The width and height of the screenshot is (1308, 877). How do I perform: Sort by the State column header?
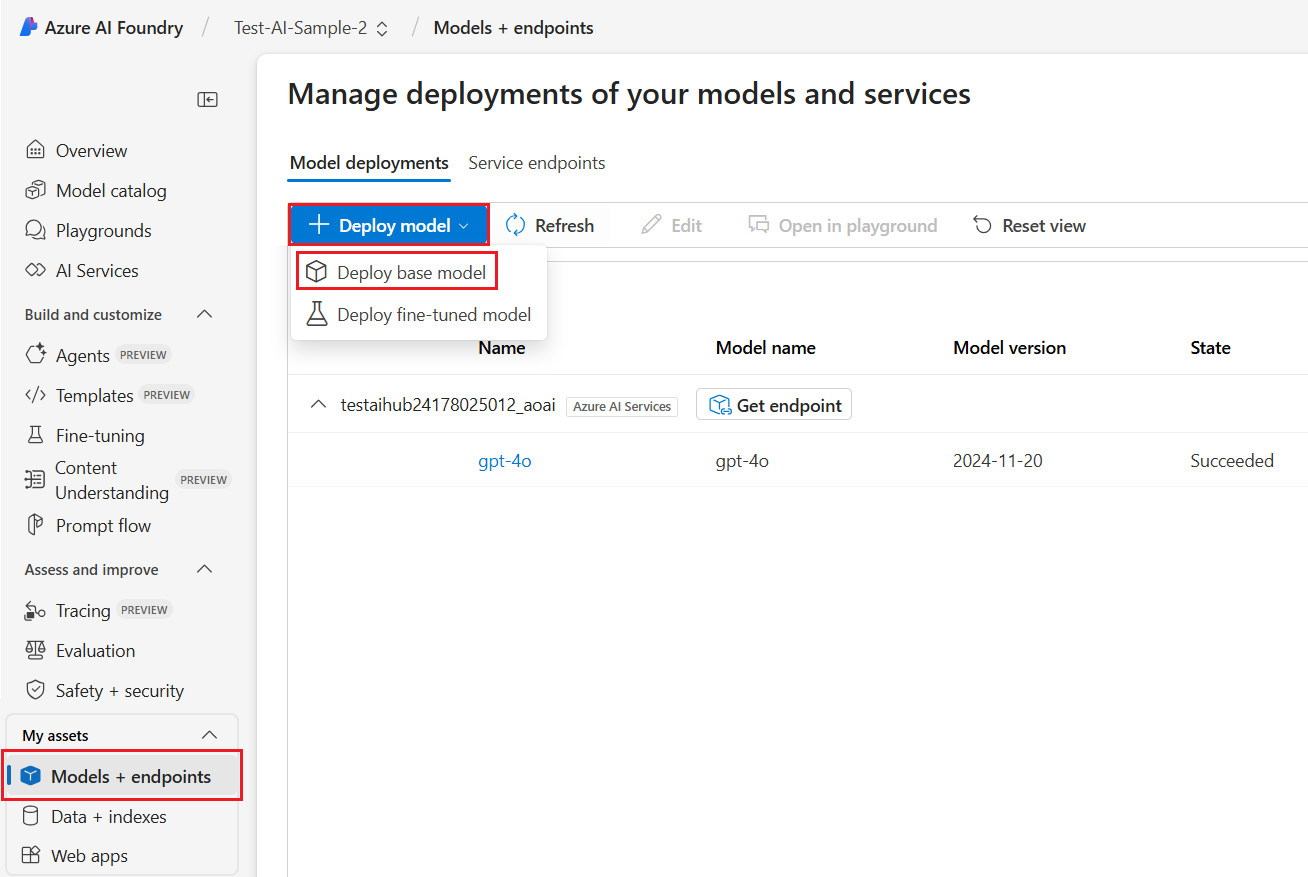[x=1210, y=348]
